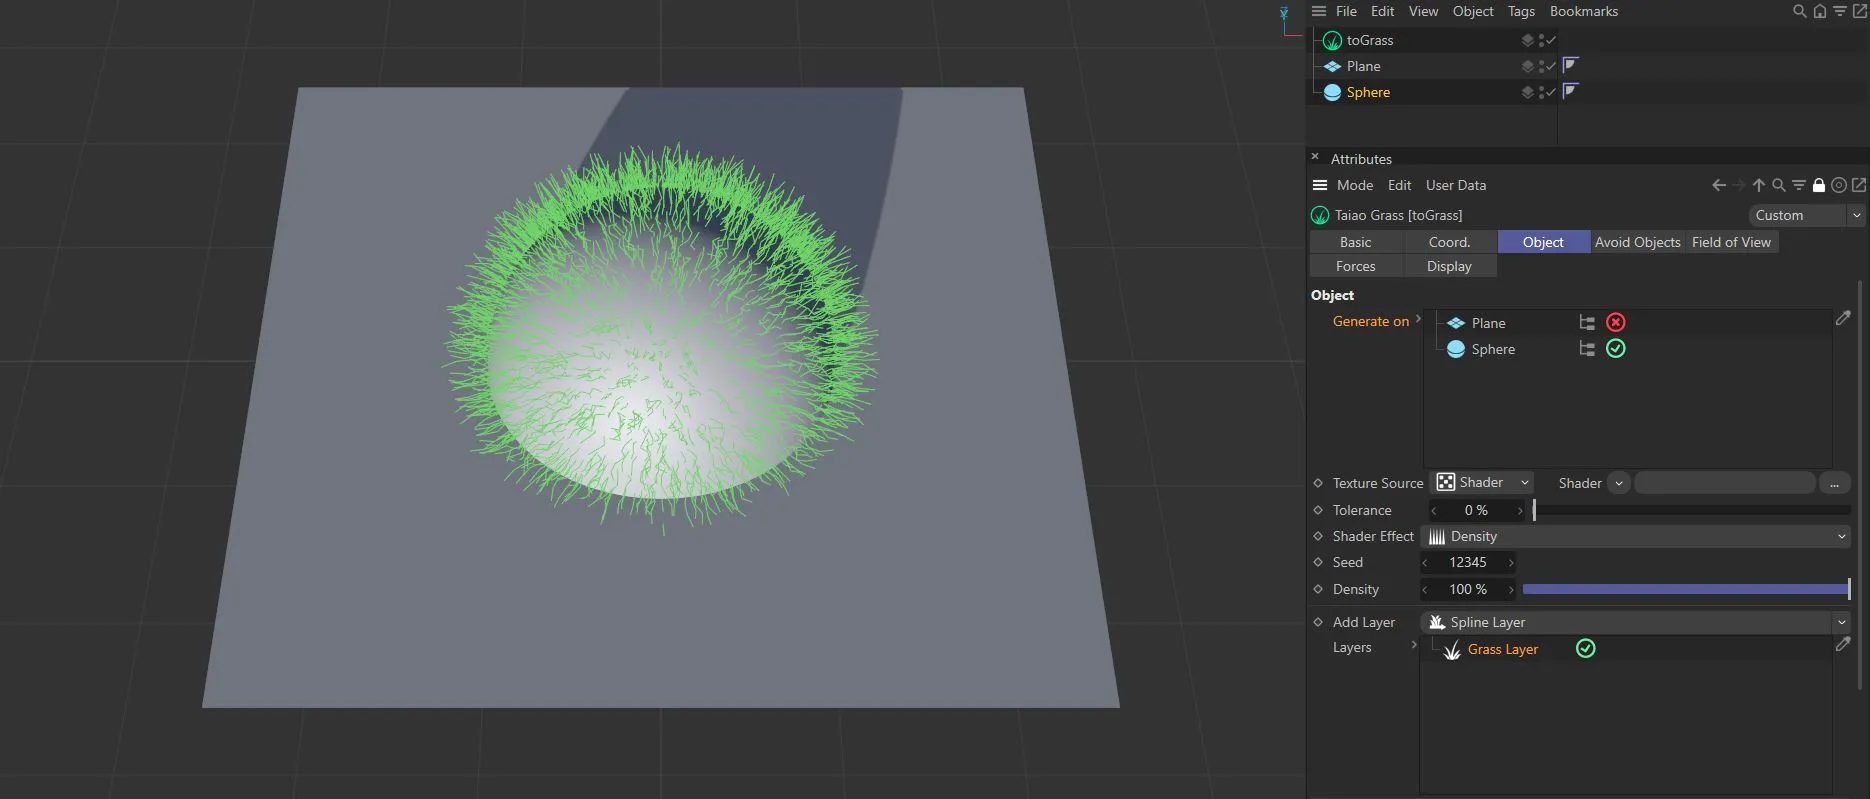The height and width of the screenshot is (799, 1870).
Task: Click the up arrow in Attributes toolbar
Action: pos(1759,185)
